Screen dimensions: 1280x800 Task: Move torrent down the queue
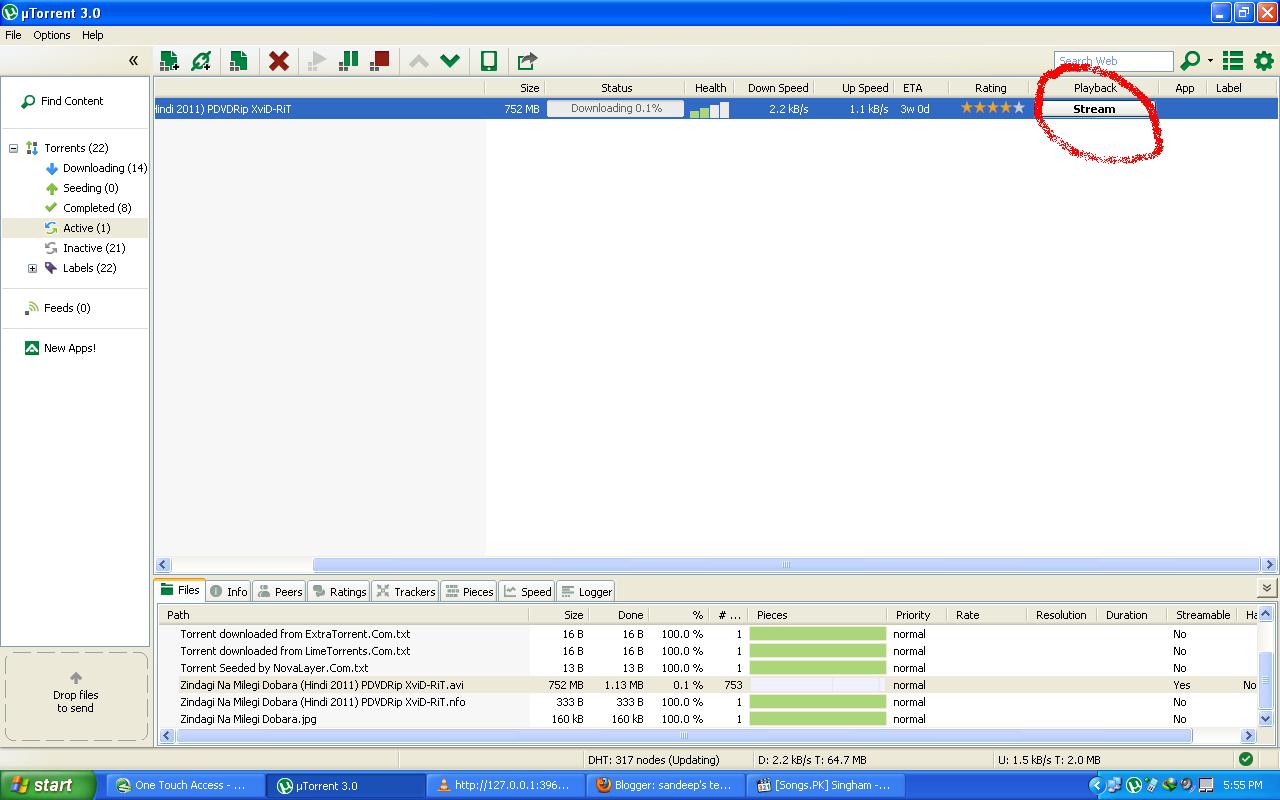click(x=450, y=61)
